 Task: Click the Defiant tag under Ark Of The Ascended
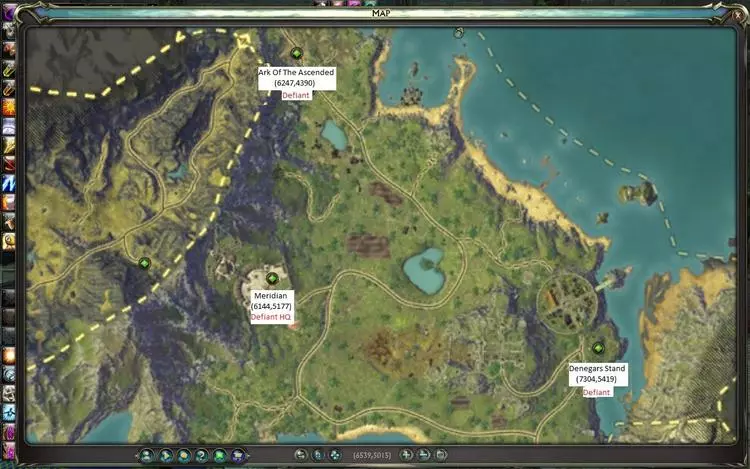pyautogui.click(x=296, y=95)
